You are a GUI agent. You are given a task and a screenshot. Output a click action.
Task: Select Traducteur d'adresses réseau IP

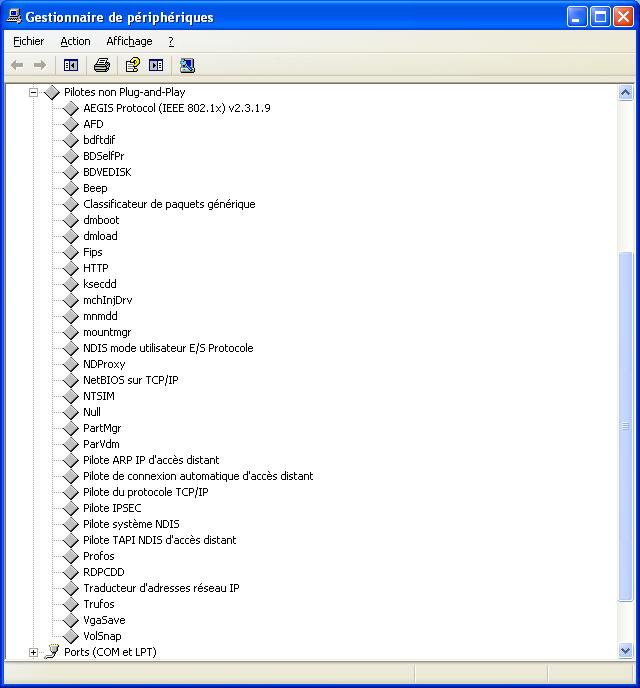[161, 588]
